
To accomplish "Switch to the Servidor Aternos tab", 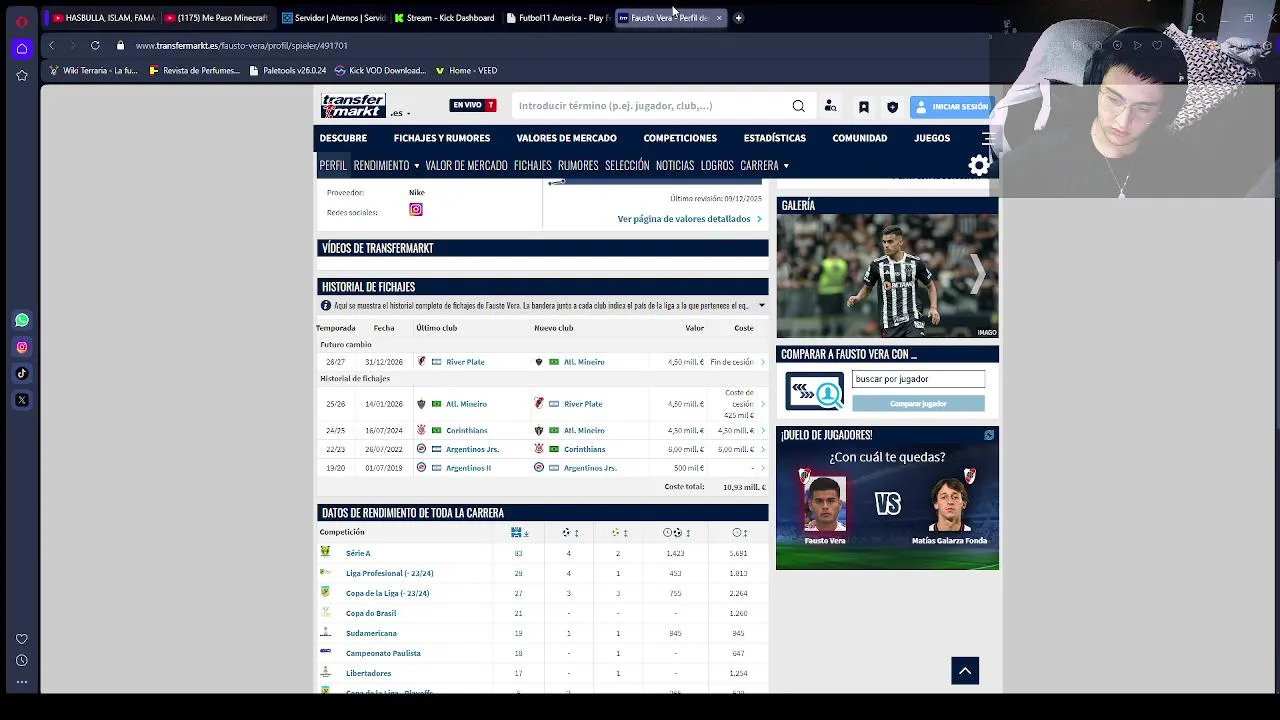I will coord(334,18).
